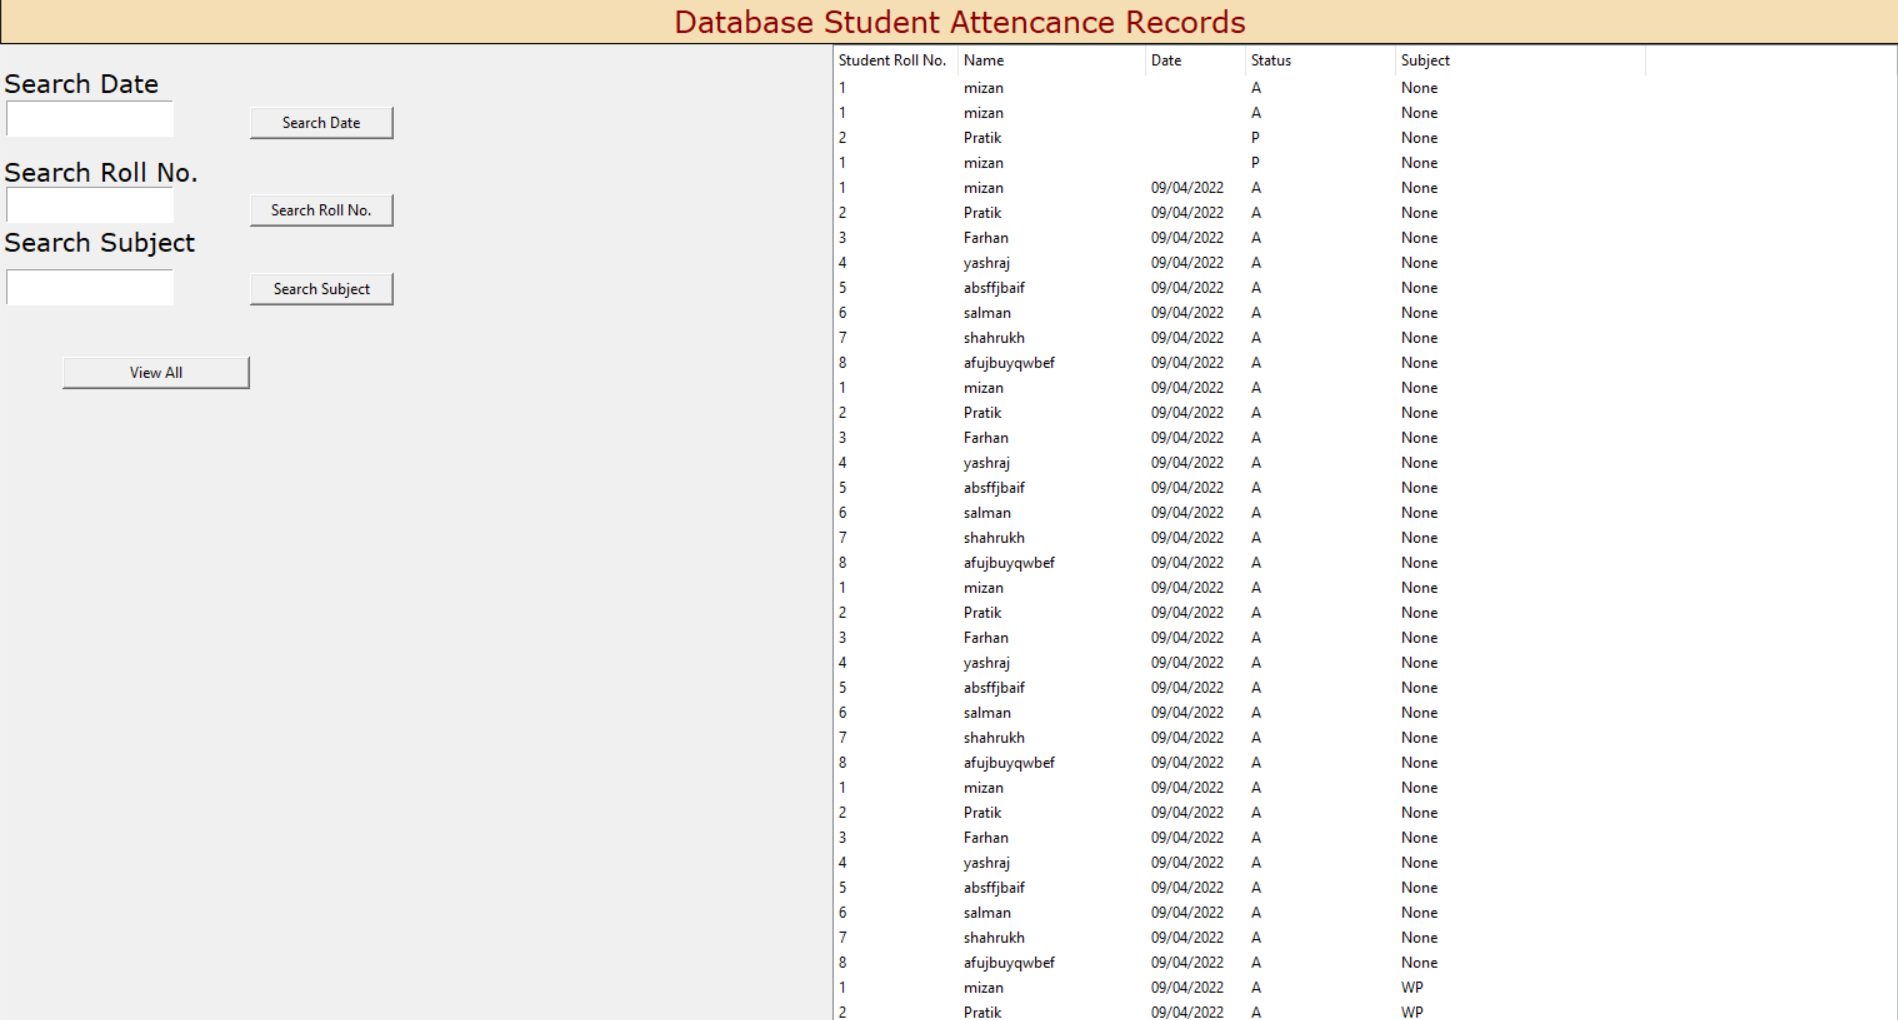Viewport: 1898px width, 1020px height.
Task: Select the first yashraj record in the table
Action: click(x=987, y=263)
